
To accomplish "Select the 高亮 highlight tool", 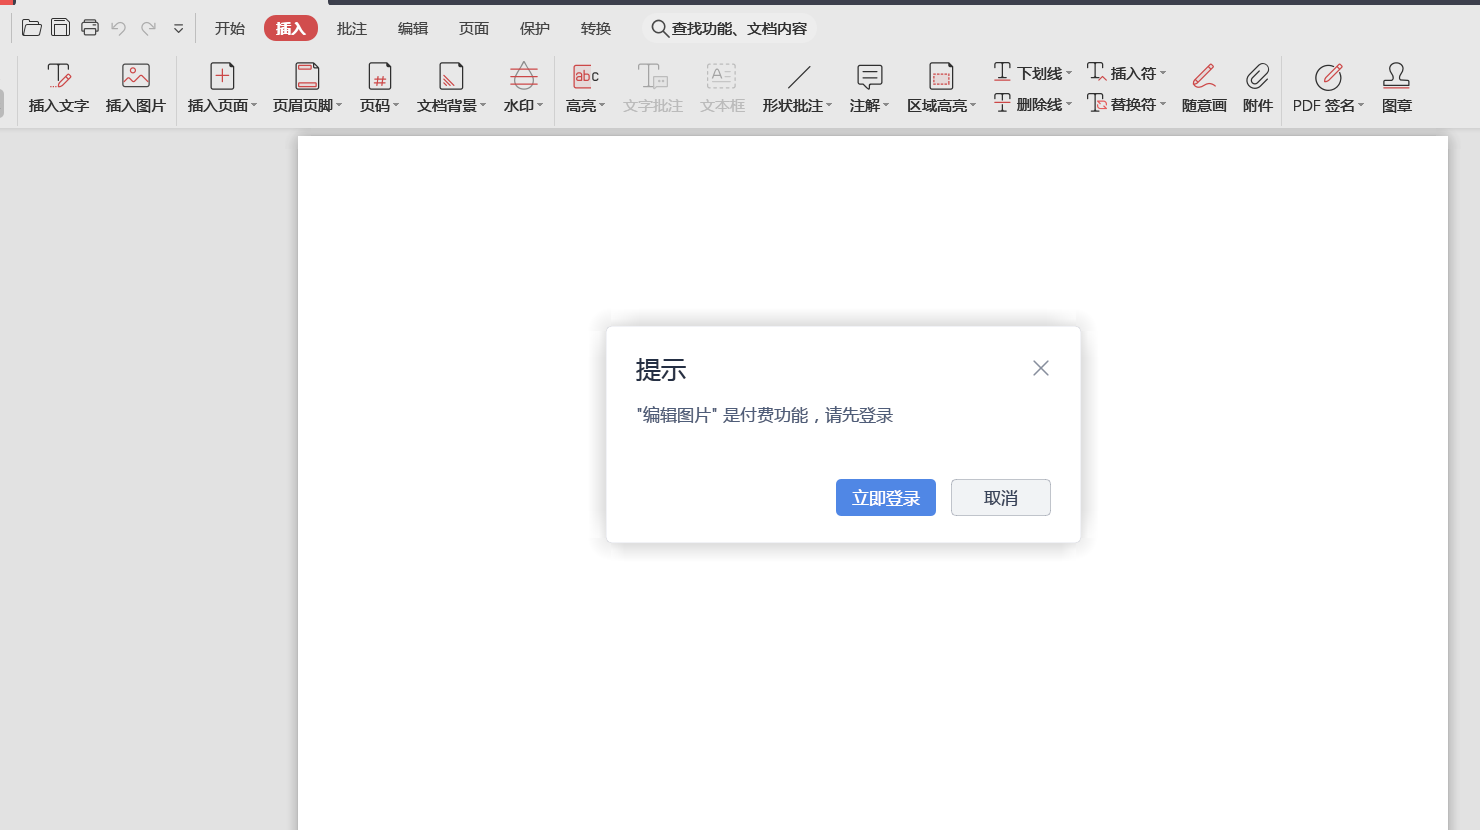I will [585, 88].
